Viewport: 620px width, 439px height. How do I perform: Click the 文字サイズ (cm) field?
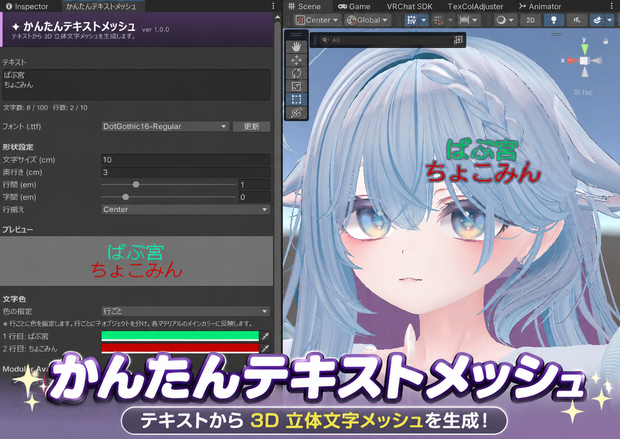(x=185, y=159)
